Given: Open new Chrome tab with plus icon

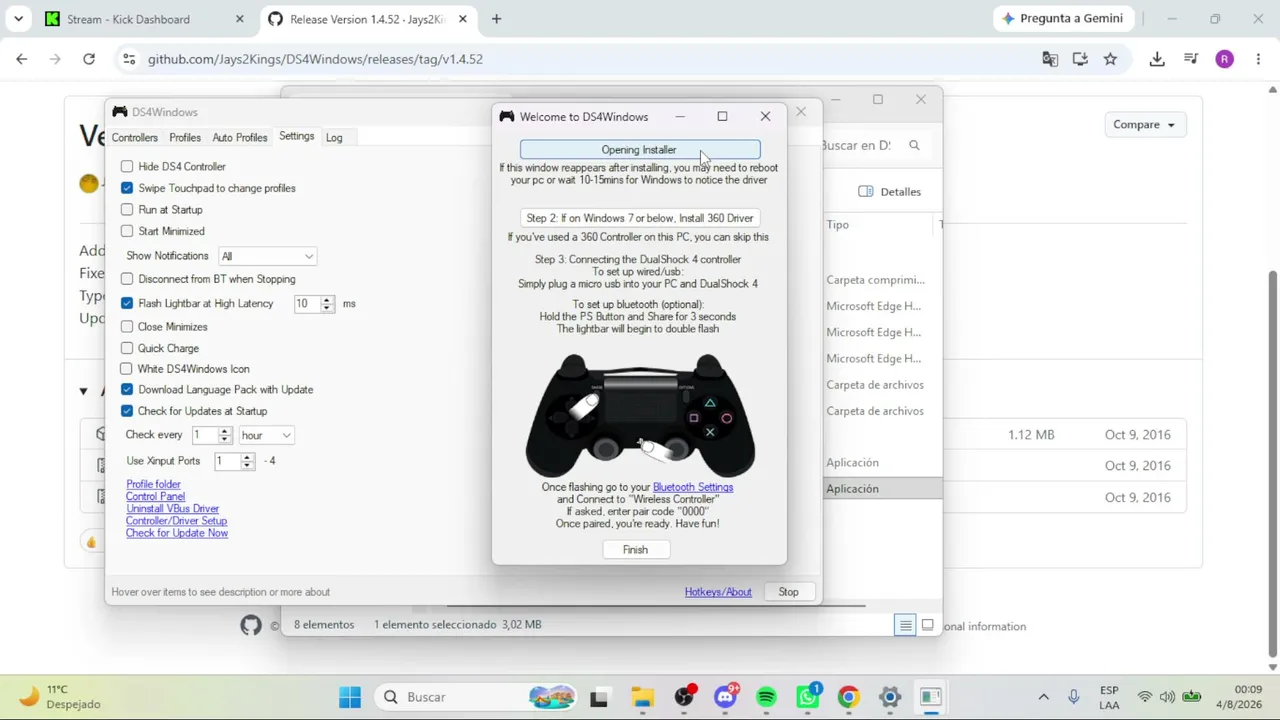Looking at the screenshot, I should pos(496,19).
